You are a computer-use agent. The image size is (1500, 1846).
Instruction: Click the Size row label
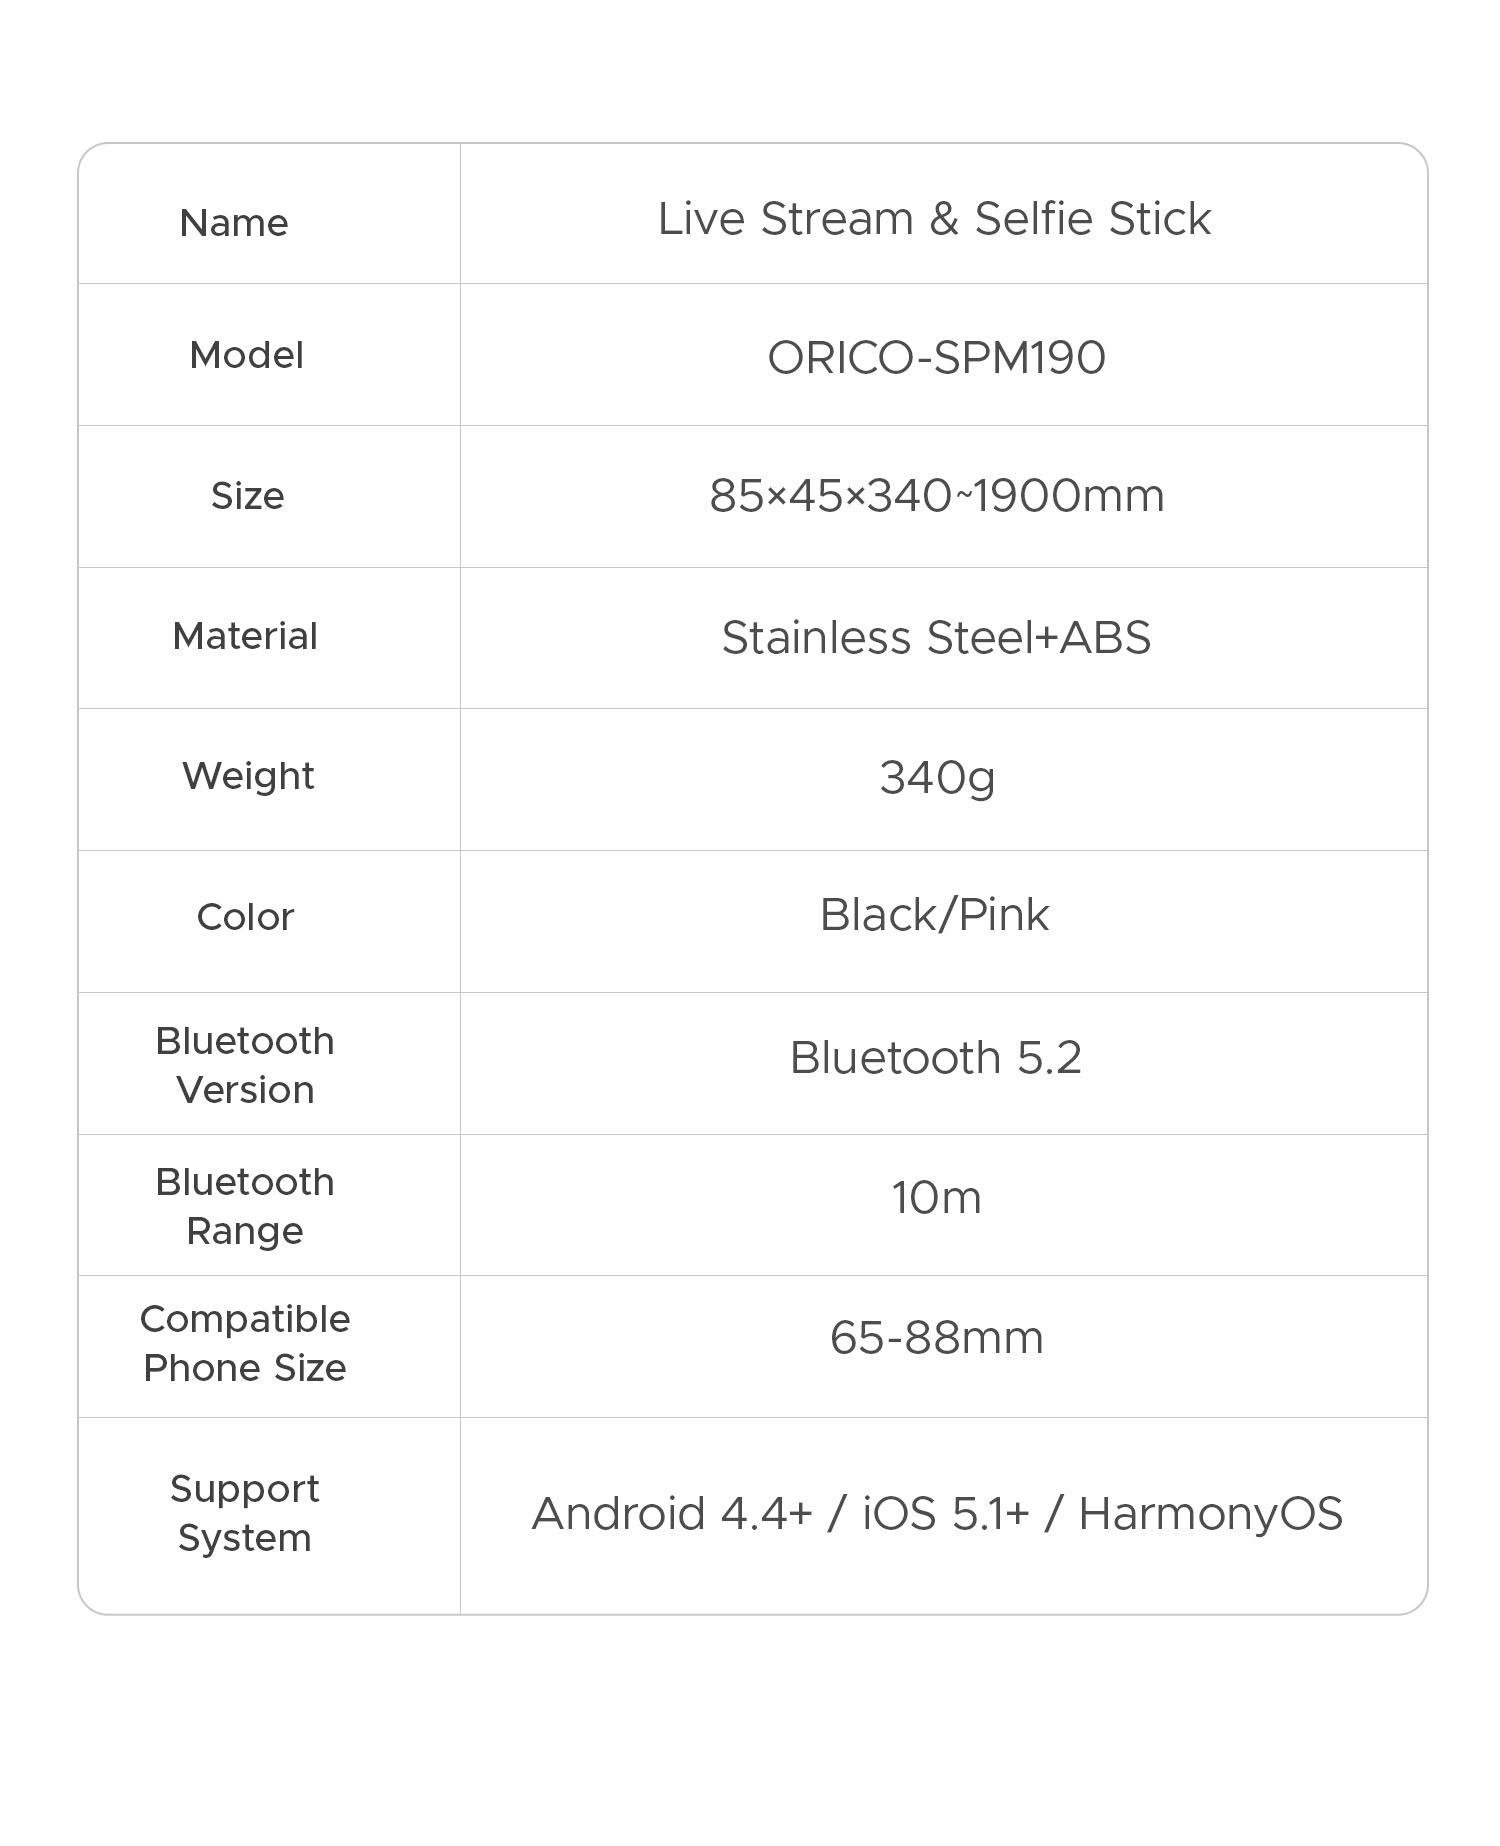(x=247, y=496)
